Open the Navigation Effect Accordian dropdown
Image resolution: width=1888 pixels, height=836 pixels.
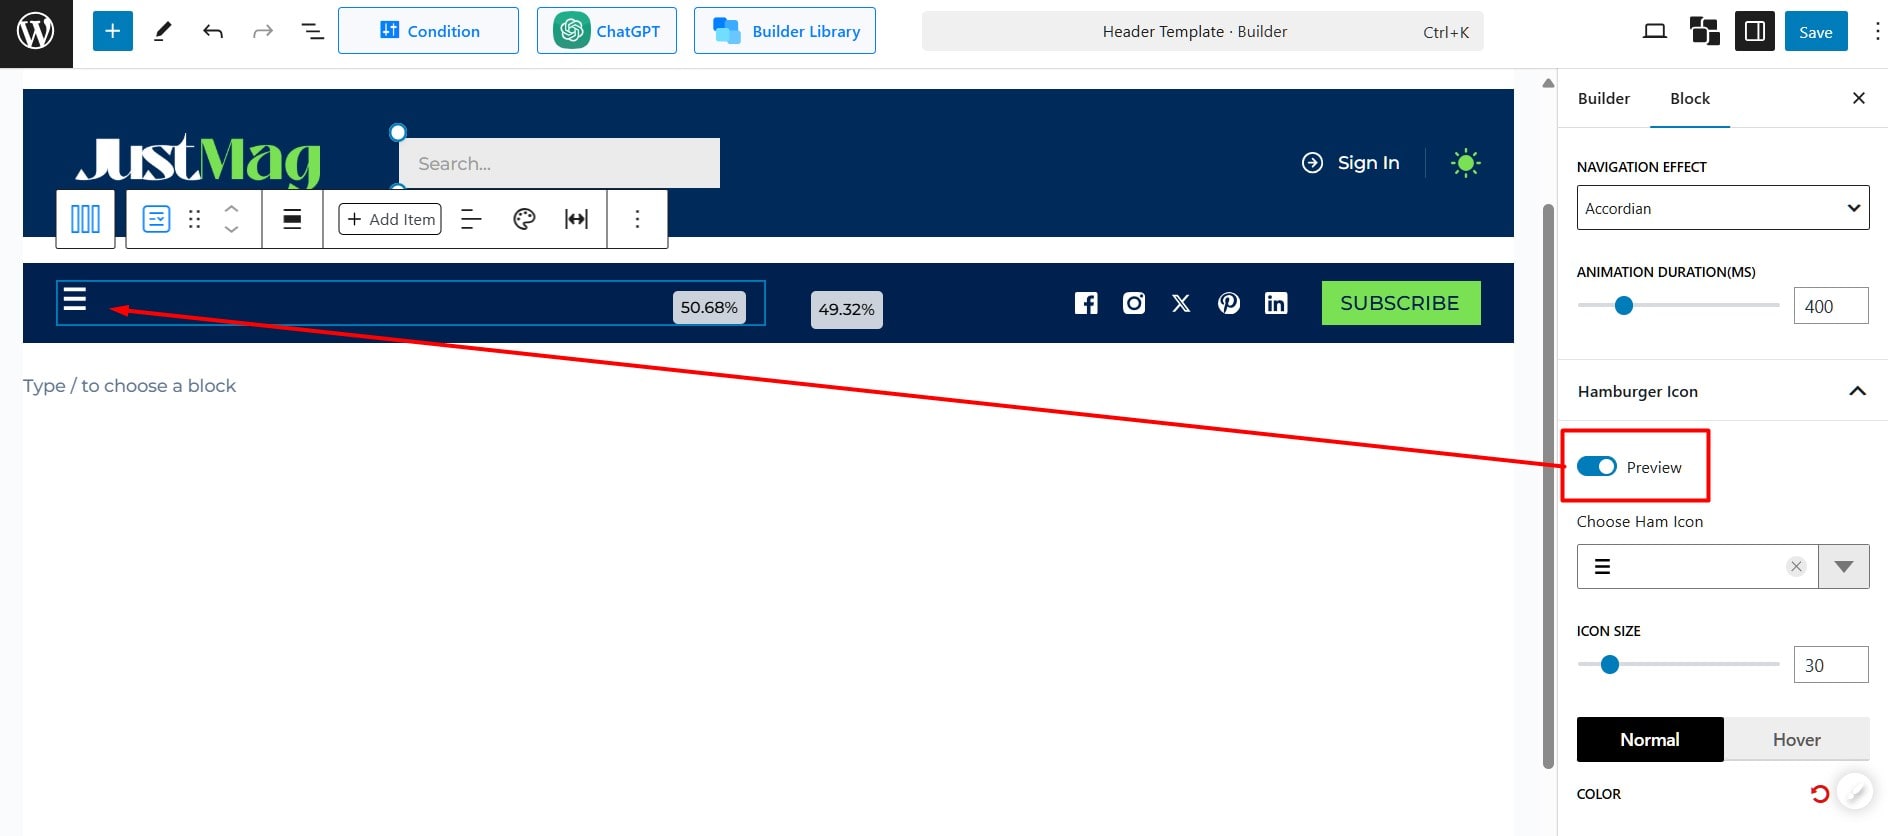click(x=1723, y=208)
